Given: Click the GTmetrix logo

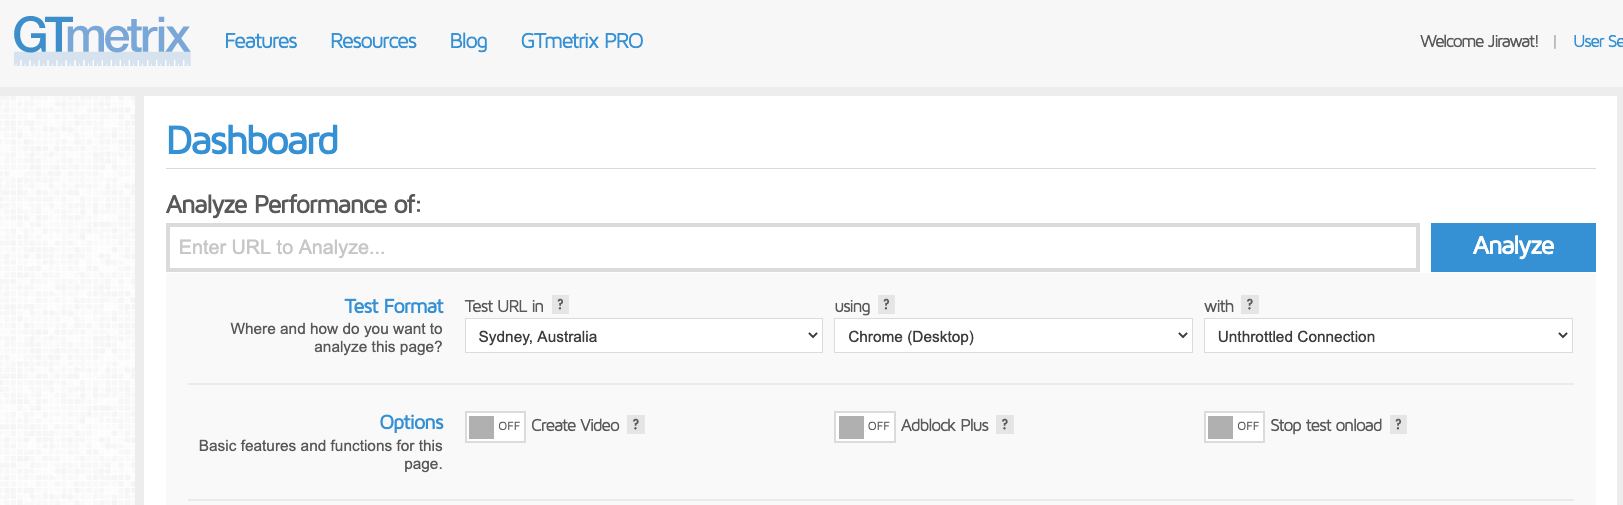Looking at the screenshot, I should [x=102, y=40].
